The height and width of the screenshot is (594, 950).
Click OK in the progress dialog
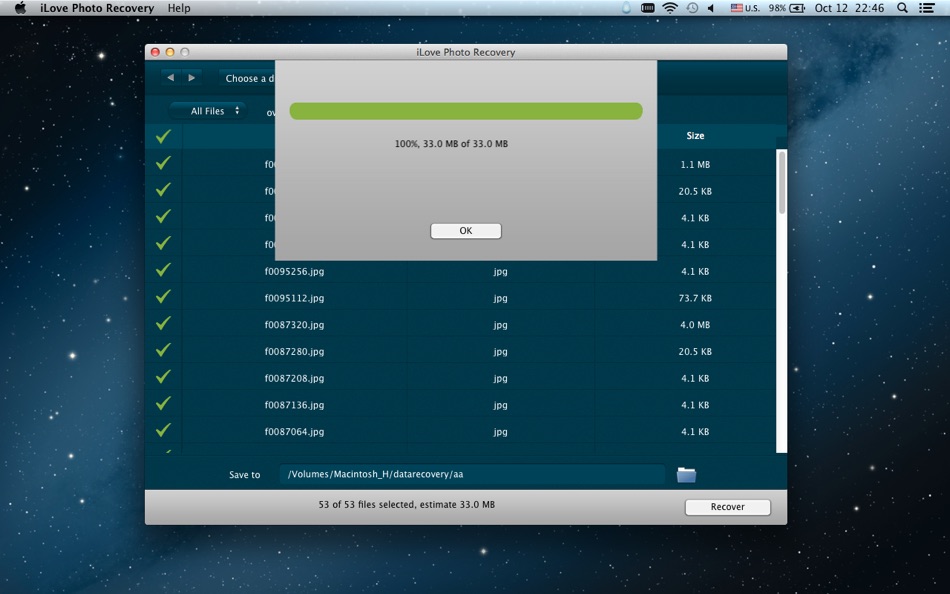click(466, 231)
